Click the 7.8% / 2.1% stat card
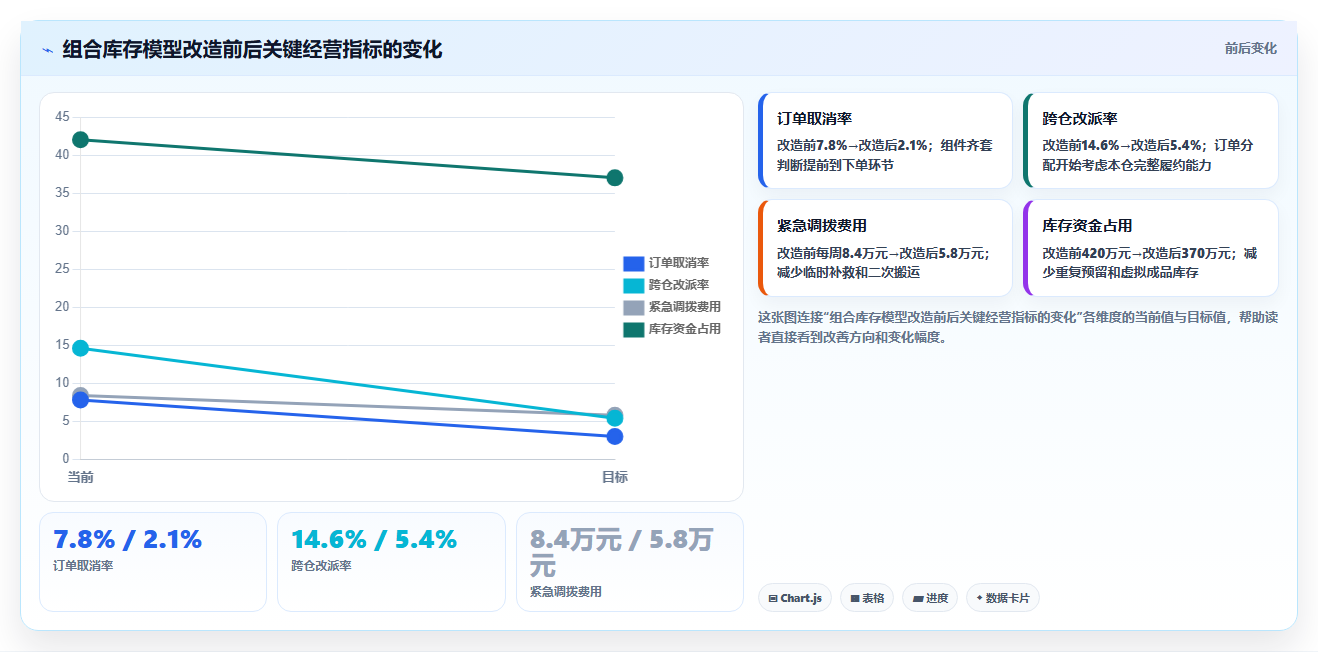 click(x=153, y=562)
